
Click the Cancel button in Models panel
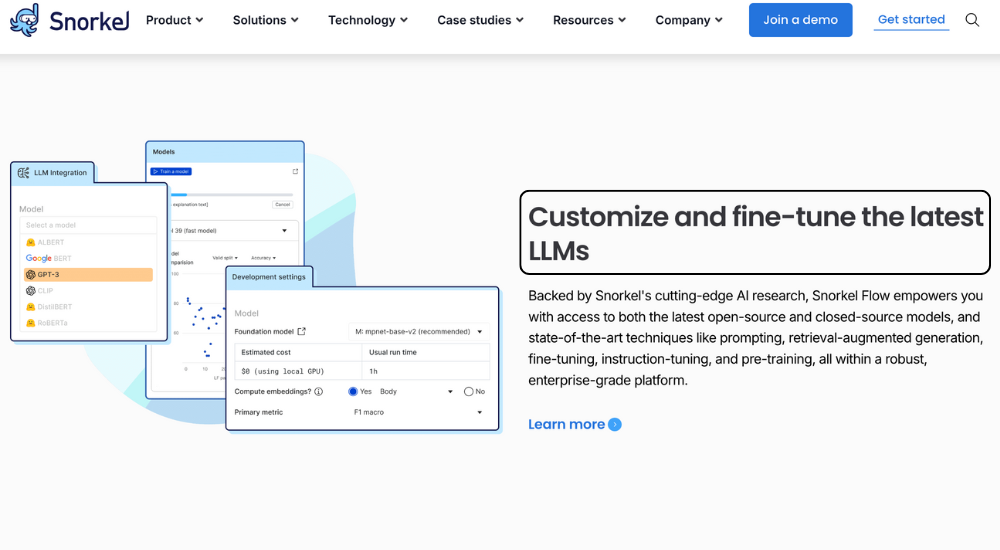tap(283, 205)
